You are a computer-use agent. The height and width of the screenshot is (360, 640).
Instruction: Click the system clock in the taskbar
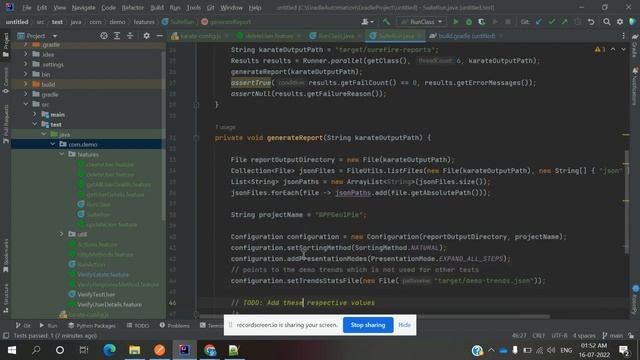pyautogui.click(x=594, y=350)
